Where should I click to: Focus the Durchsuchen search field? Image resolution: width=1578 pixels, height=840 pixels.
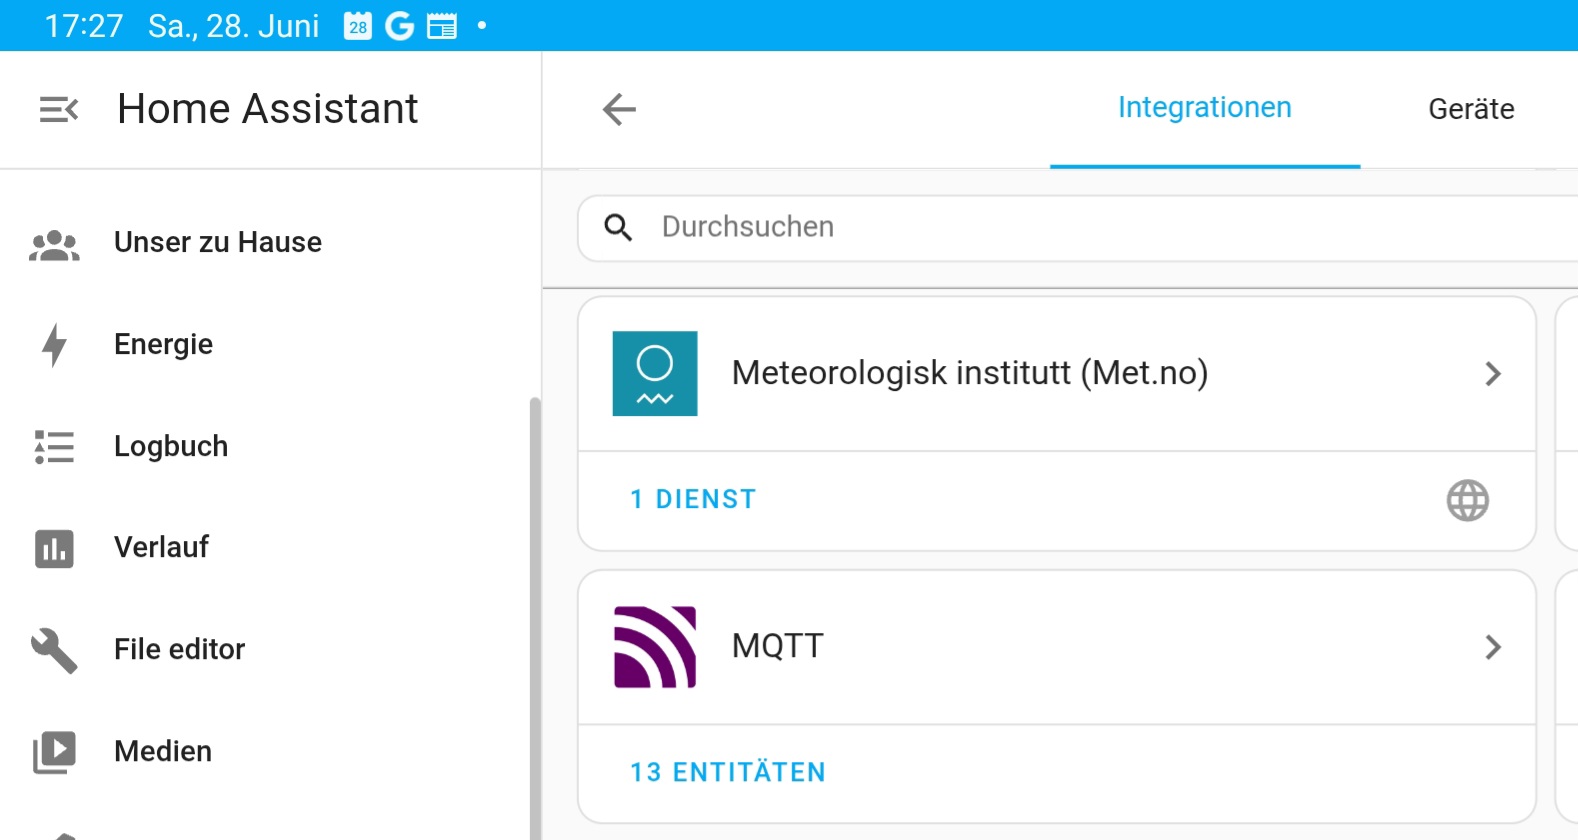tap(1078, 228)
